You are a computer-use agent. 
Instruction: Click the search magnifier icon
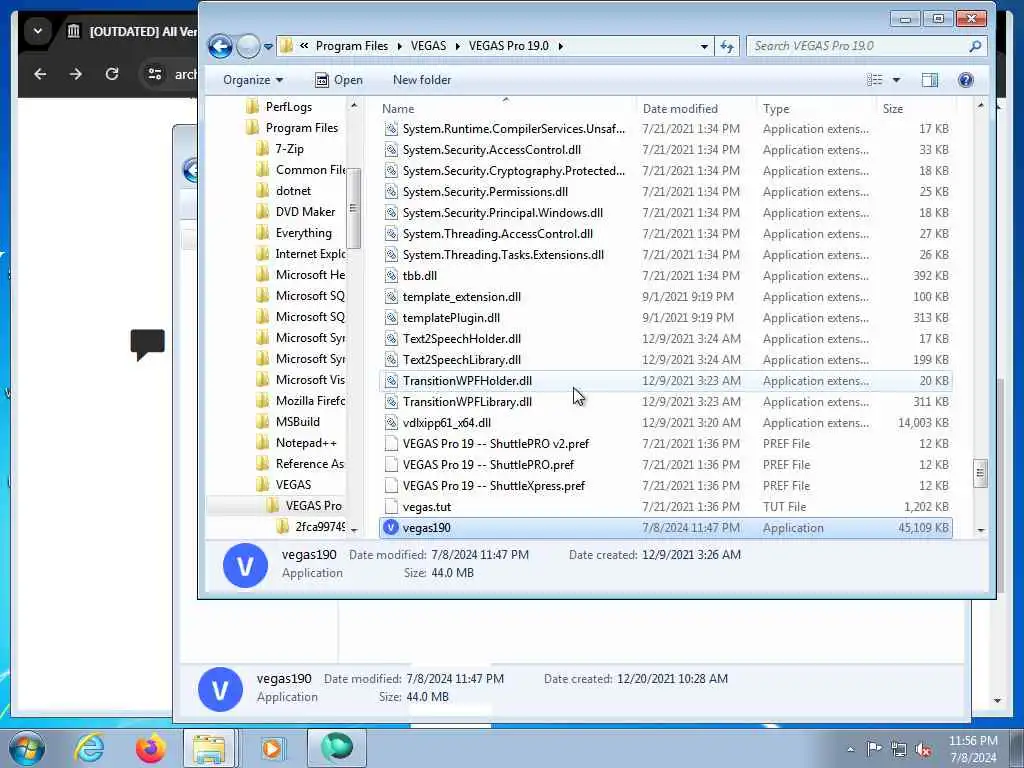(x=975, y=46)
